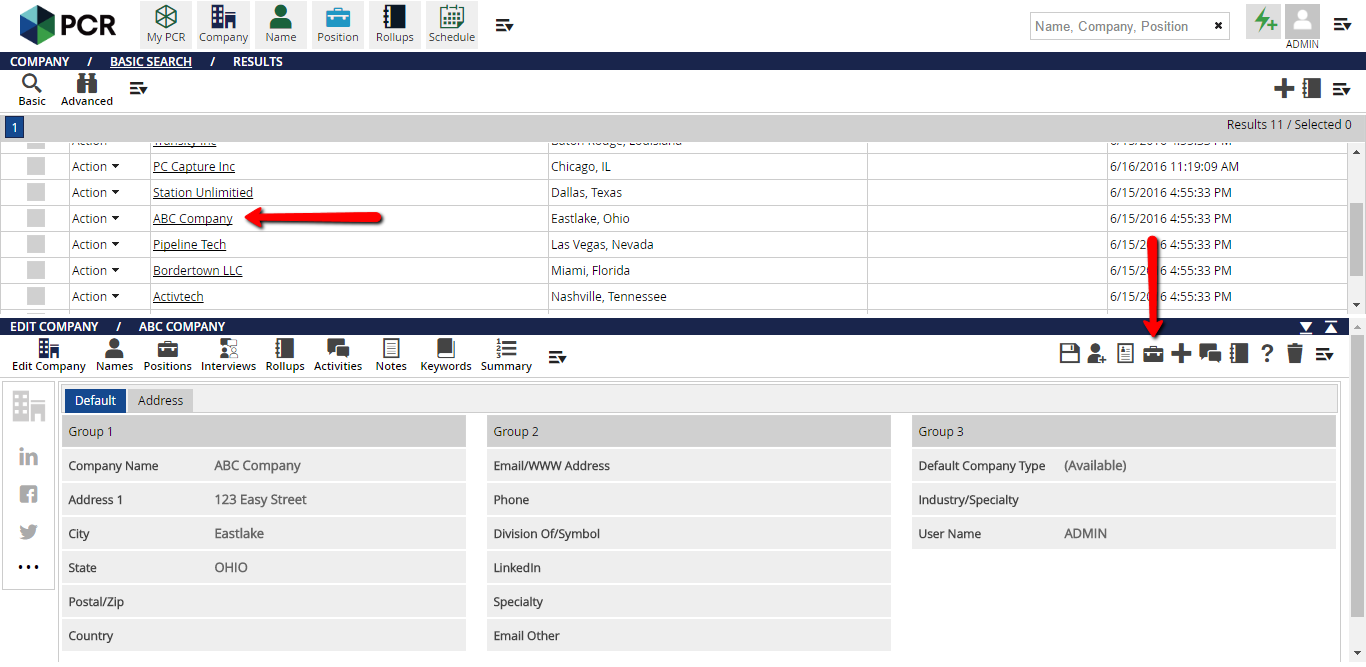The height and width of the screenshot is (667, 1366).
Task: Open the Notes section
Action: click(391, 354)
